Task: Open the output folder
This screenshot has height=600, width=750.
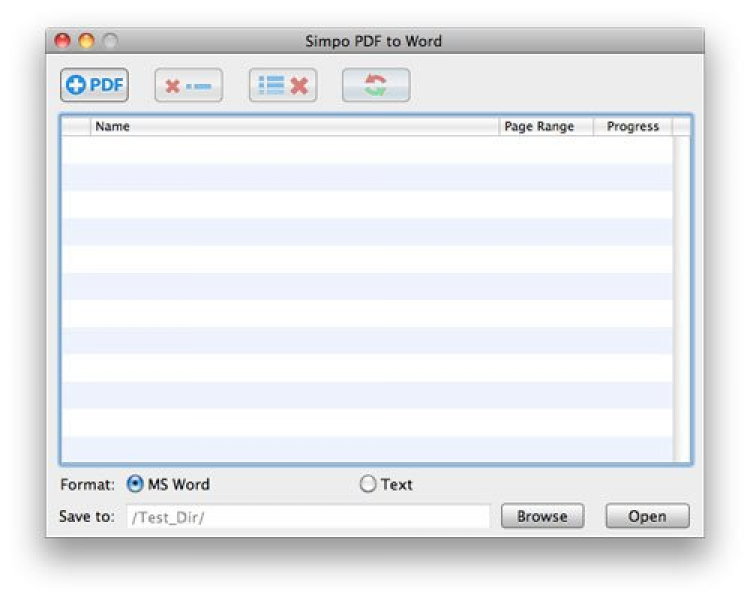Action: [647, 517]
